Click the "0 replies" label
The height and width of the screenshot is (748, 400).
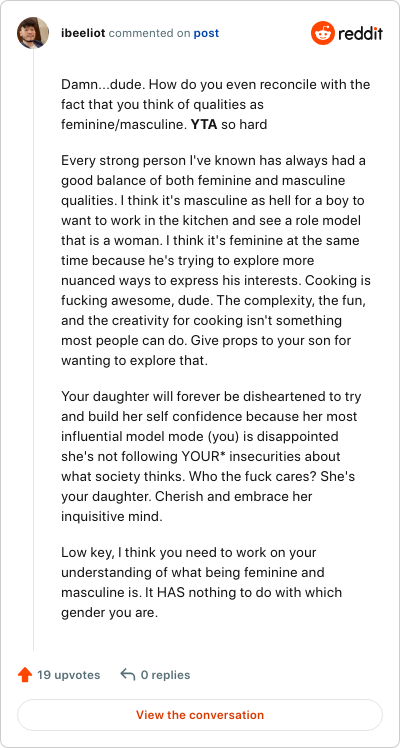tap(165, 675)
